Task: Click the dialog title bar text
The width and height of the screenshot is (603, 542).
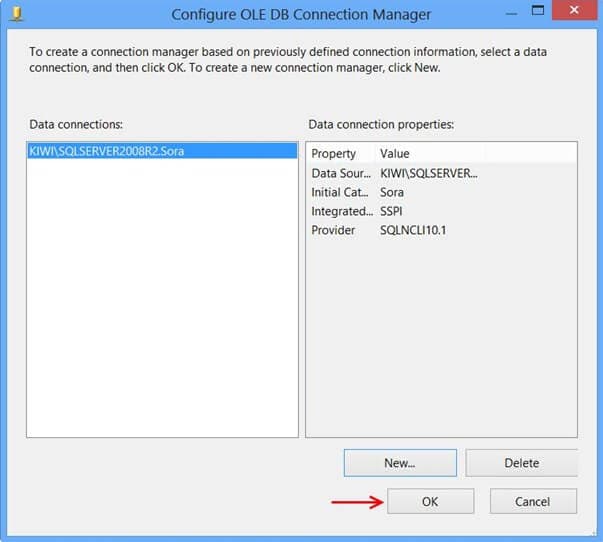Action: (301, 15)
